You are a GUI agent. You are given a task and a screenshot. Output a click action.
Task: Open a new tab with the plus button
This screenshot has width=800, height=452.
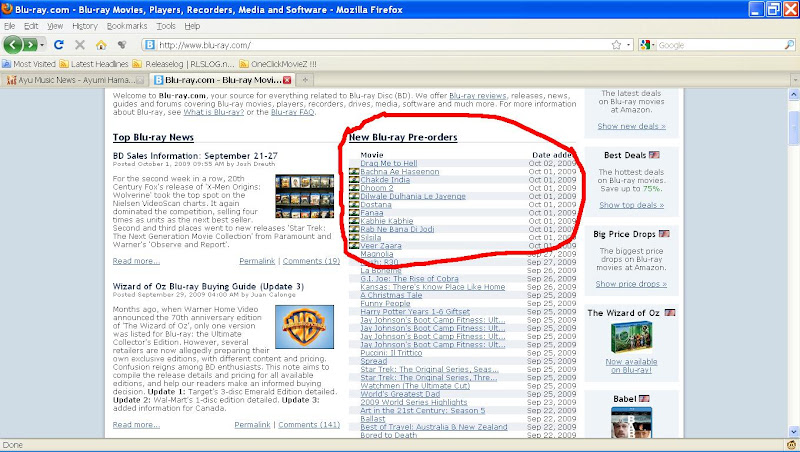click(305, 80)
